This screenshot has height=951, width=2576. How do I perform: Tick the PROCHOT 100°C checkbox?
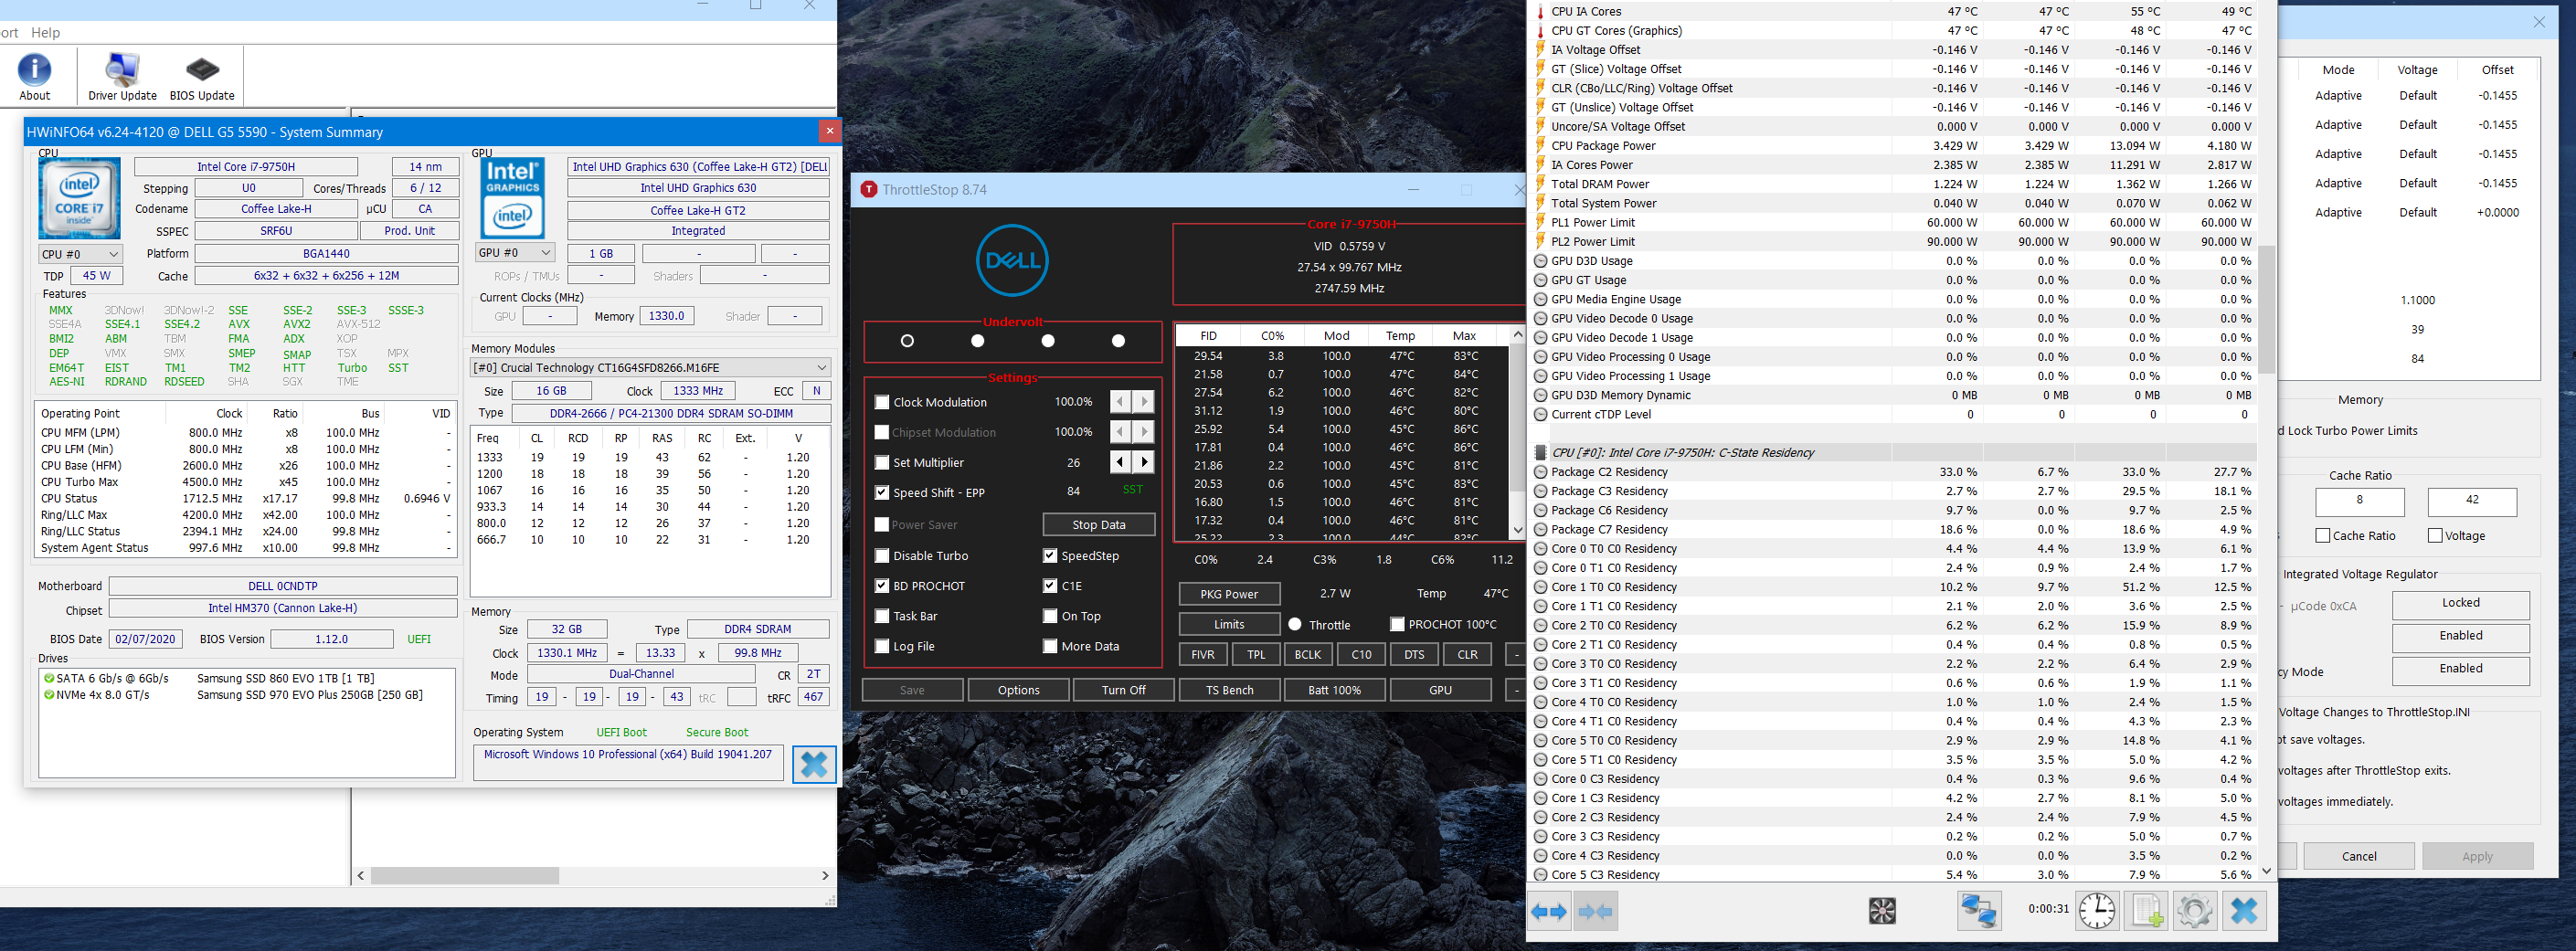click(1397, 624)
